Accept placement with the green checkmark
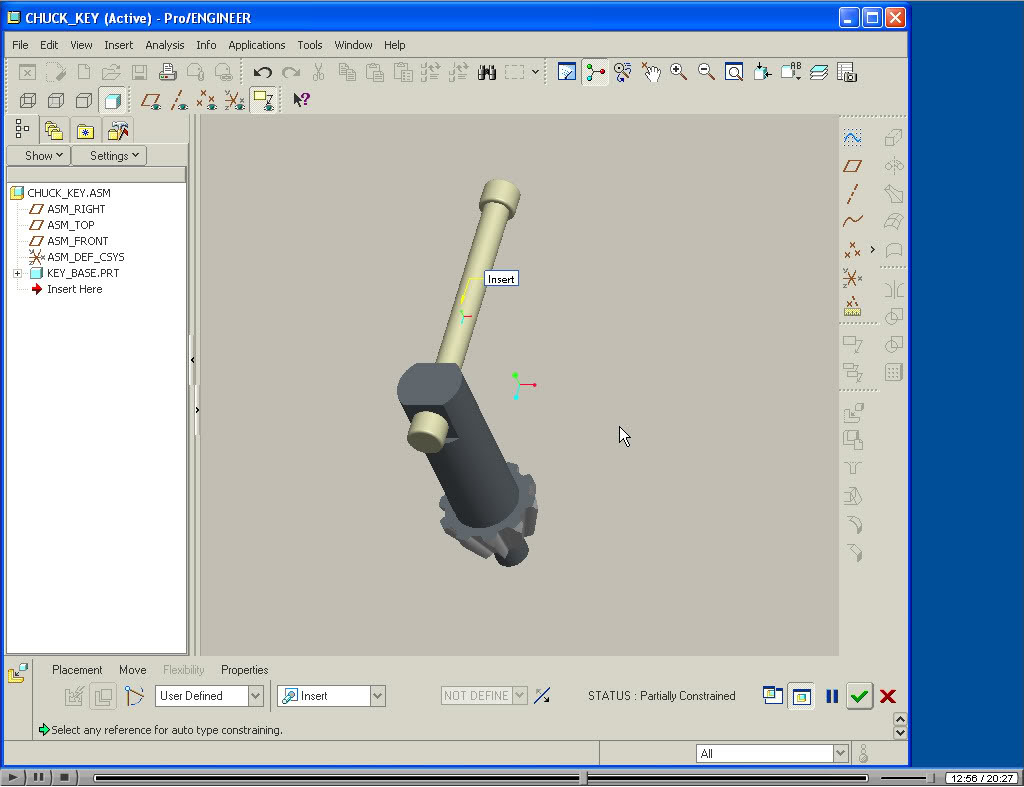 (859, 696)
